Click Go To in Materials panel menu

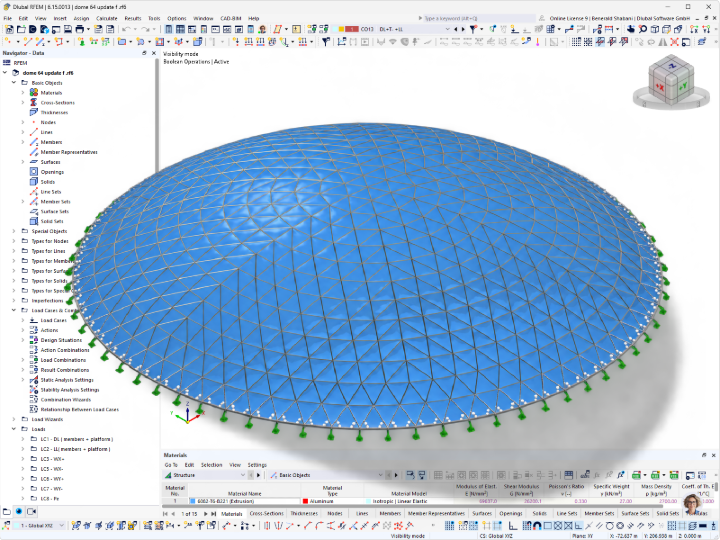pos(171,465)
